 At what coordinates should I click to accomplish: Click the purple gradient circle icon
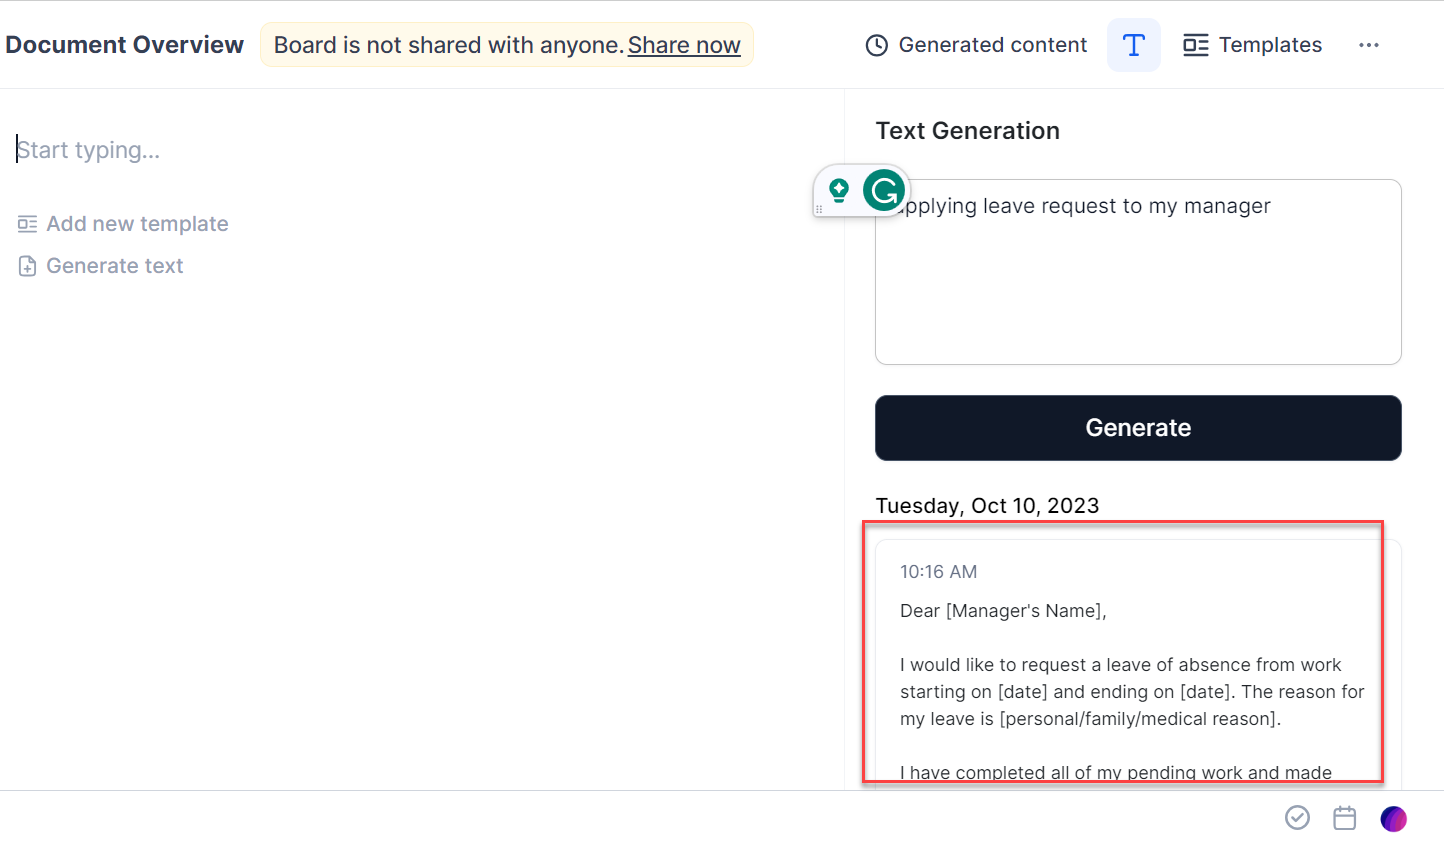click(x=1393, y=819)
